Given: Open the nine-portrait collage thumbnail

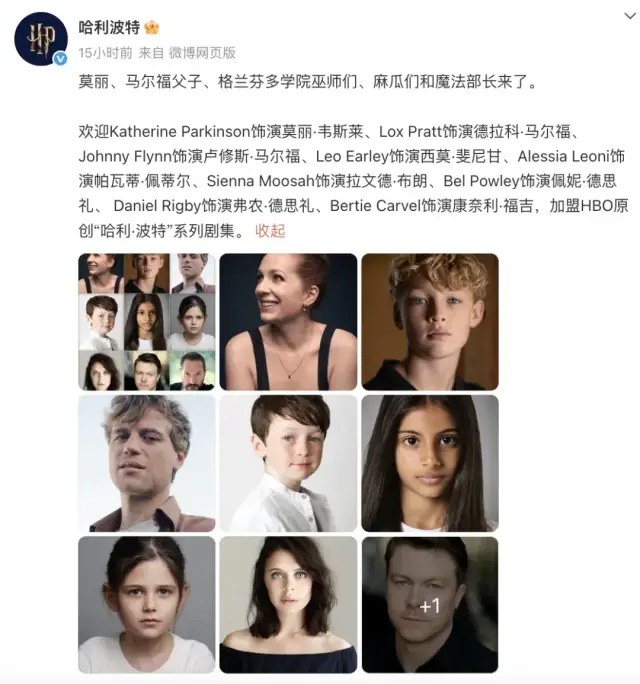Looking at the screenshot, I should [147, 322].
